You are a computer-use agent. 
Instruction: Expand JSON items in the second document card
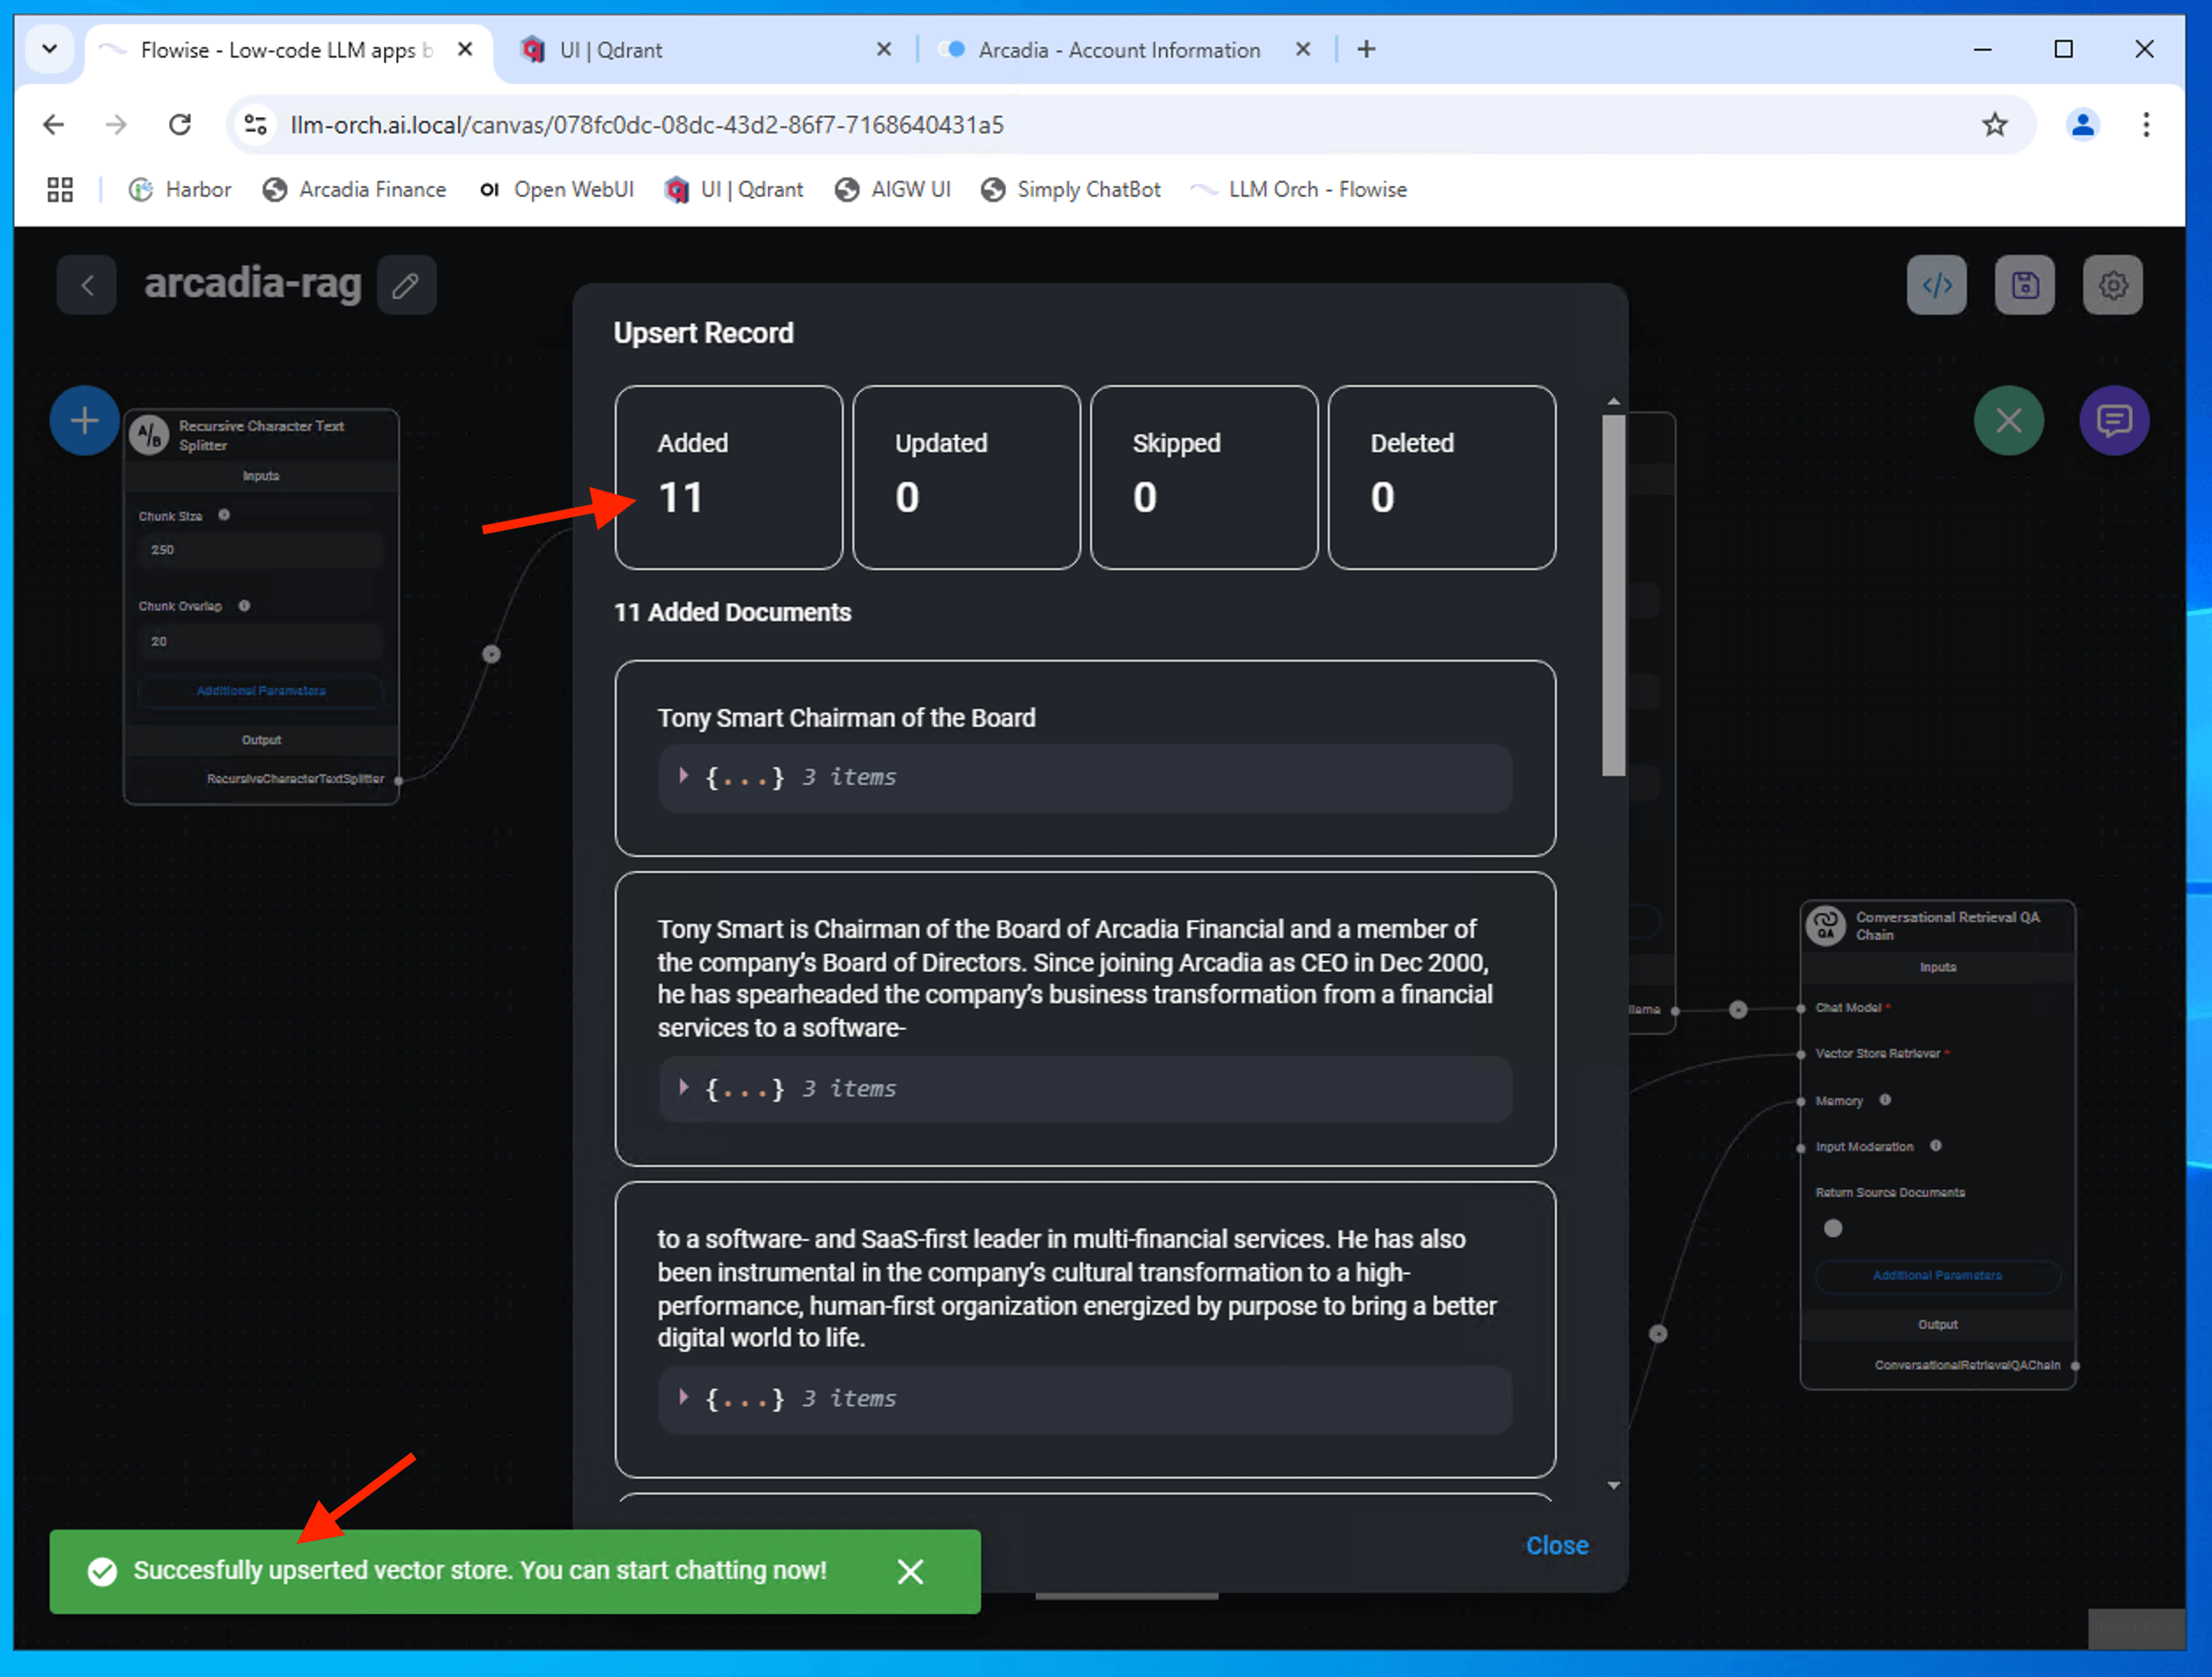(x=684, y=1087)
